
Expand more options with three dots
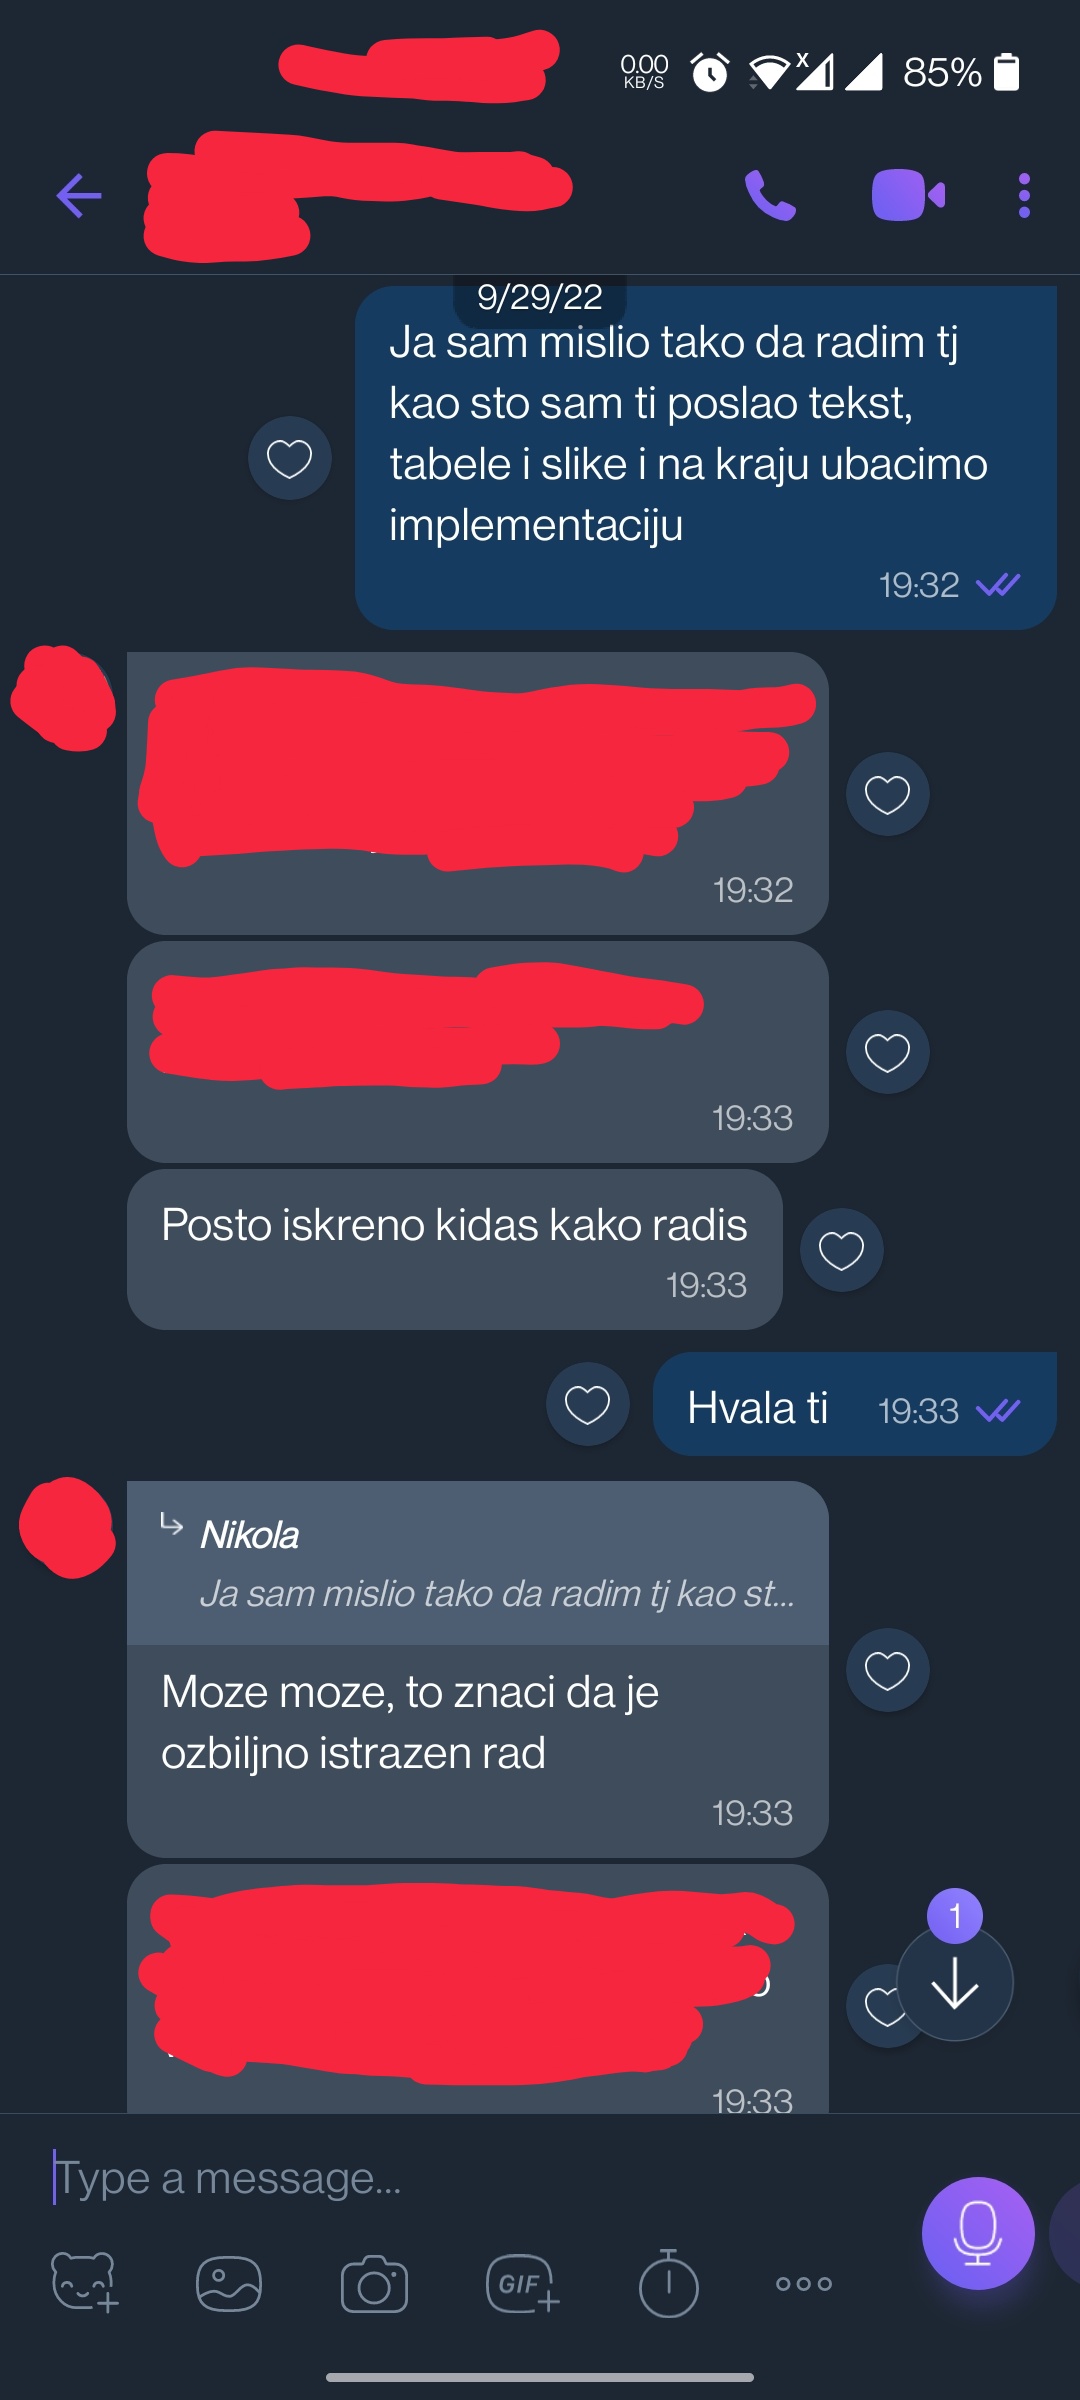(x=804, y=2284)
